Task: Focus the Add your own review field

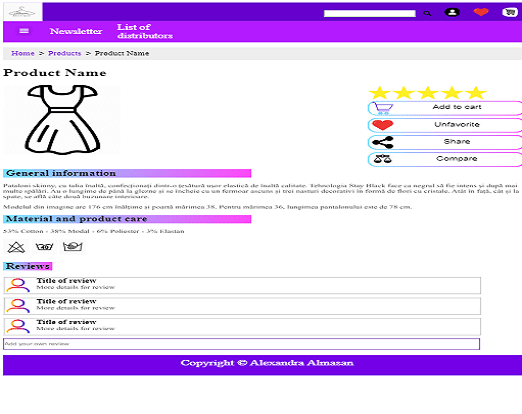Action: pyautogui.click(x=241, y=344)
